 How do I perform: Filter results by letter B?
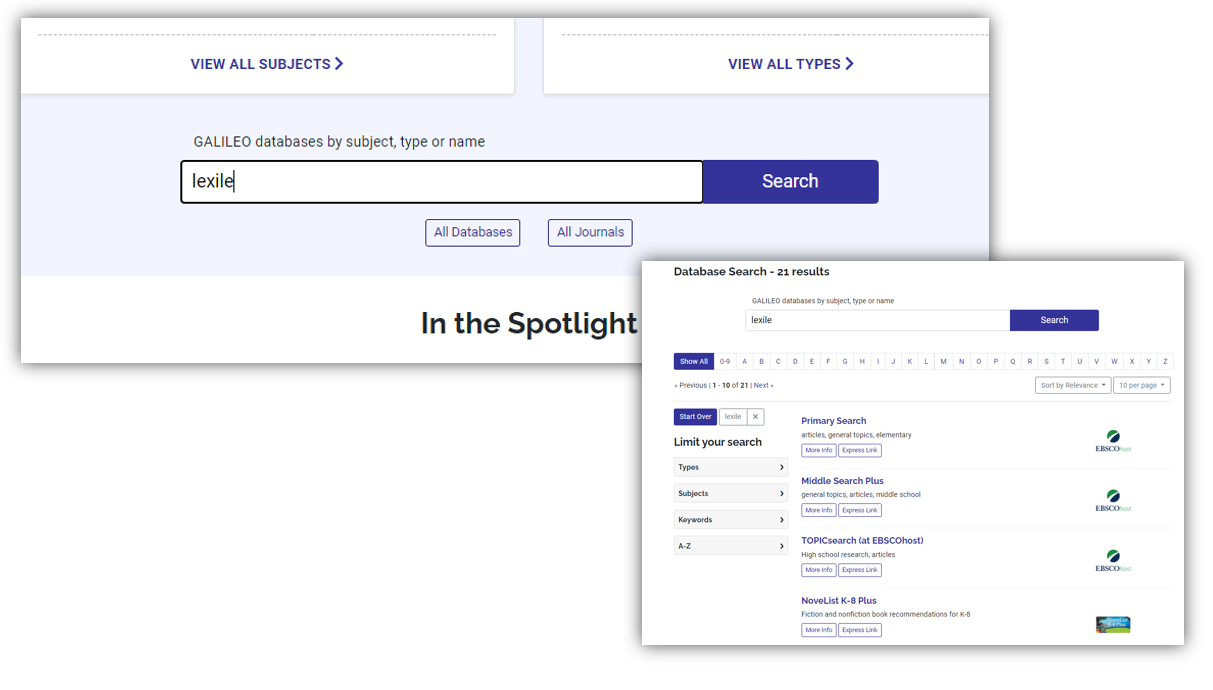[x=761, y=361]
